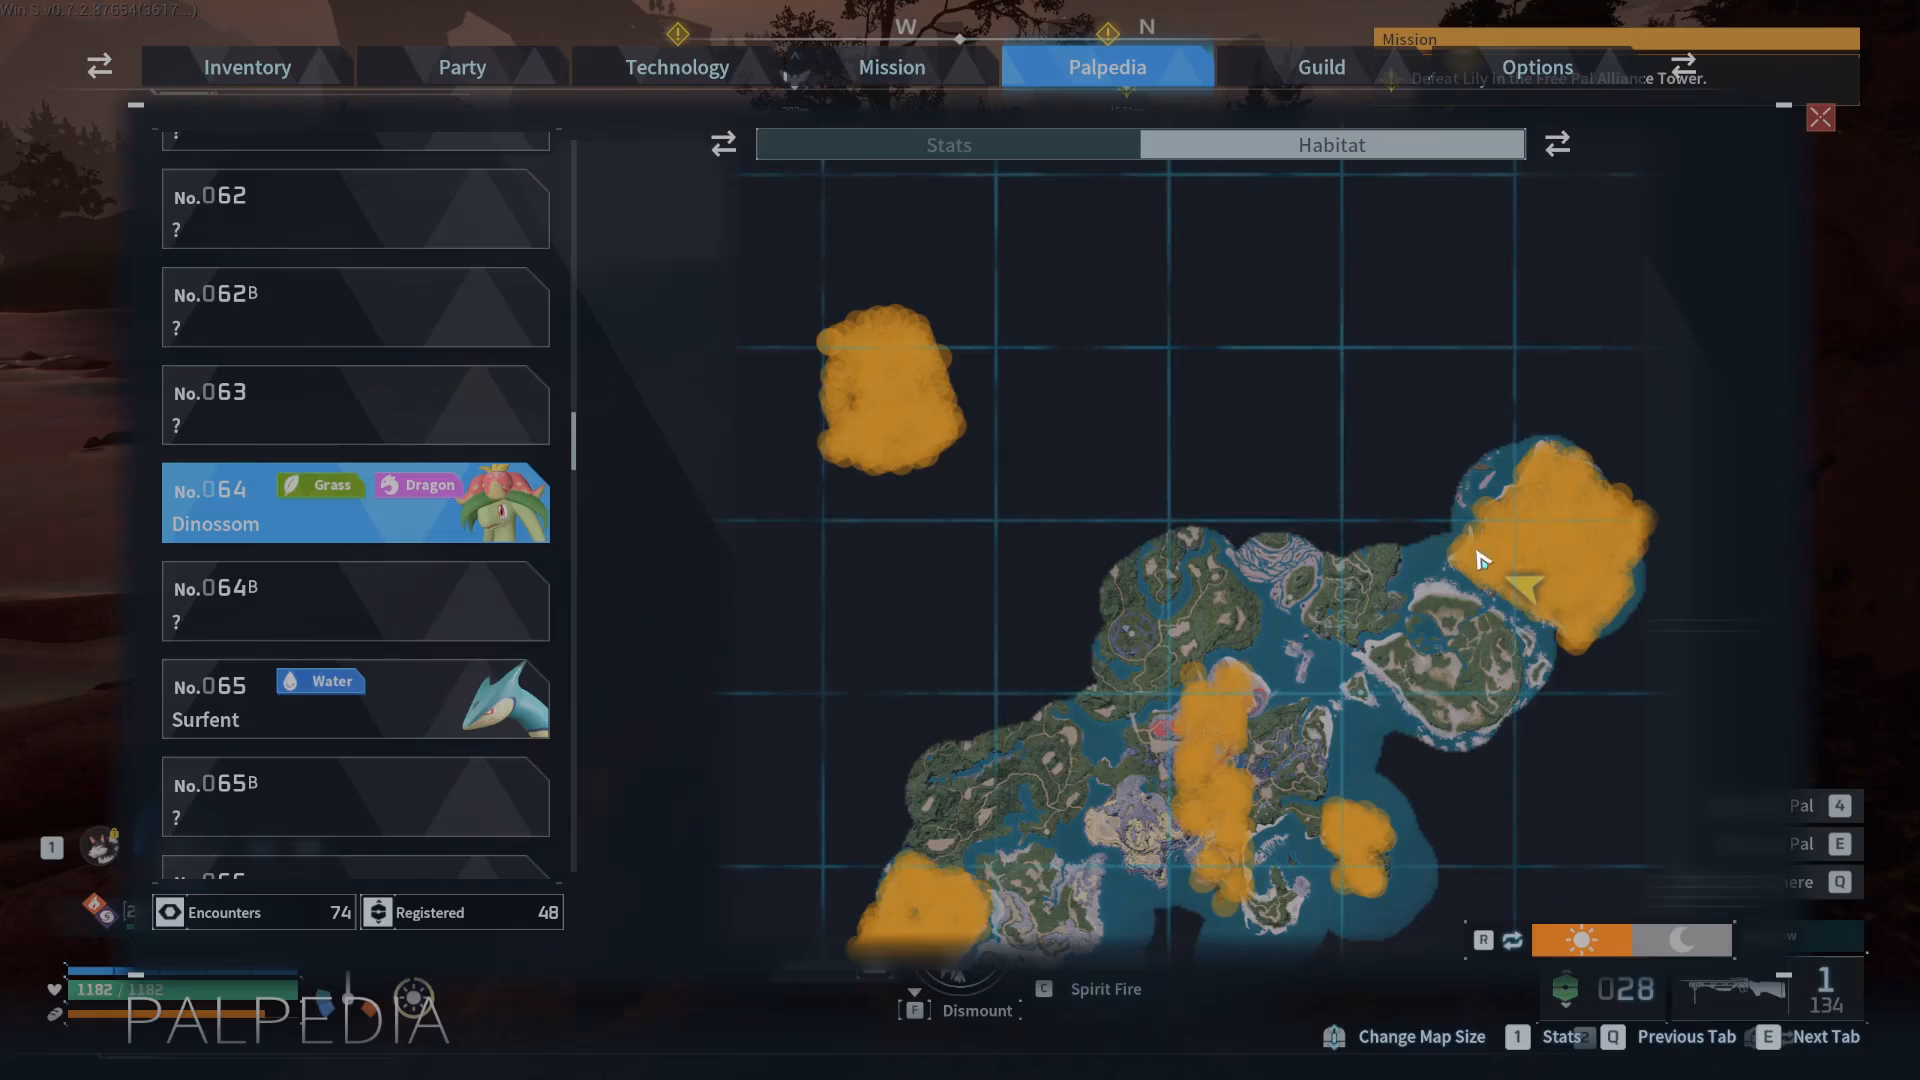Click the Surfent portrait icon
1920x1080 pixels.
[x=505, y=699]
